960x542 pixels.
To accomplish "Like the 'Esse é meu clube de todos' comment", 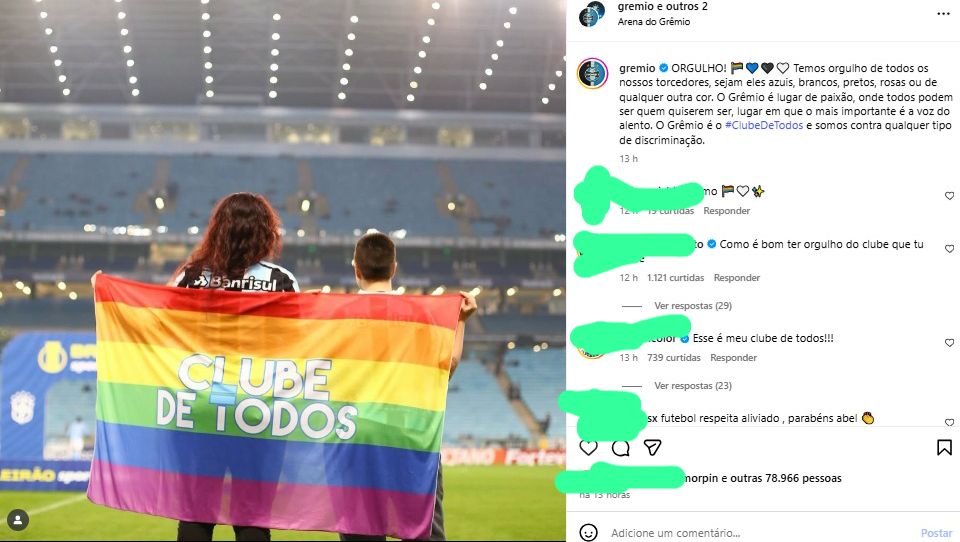I will coord(949,342).
